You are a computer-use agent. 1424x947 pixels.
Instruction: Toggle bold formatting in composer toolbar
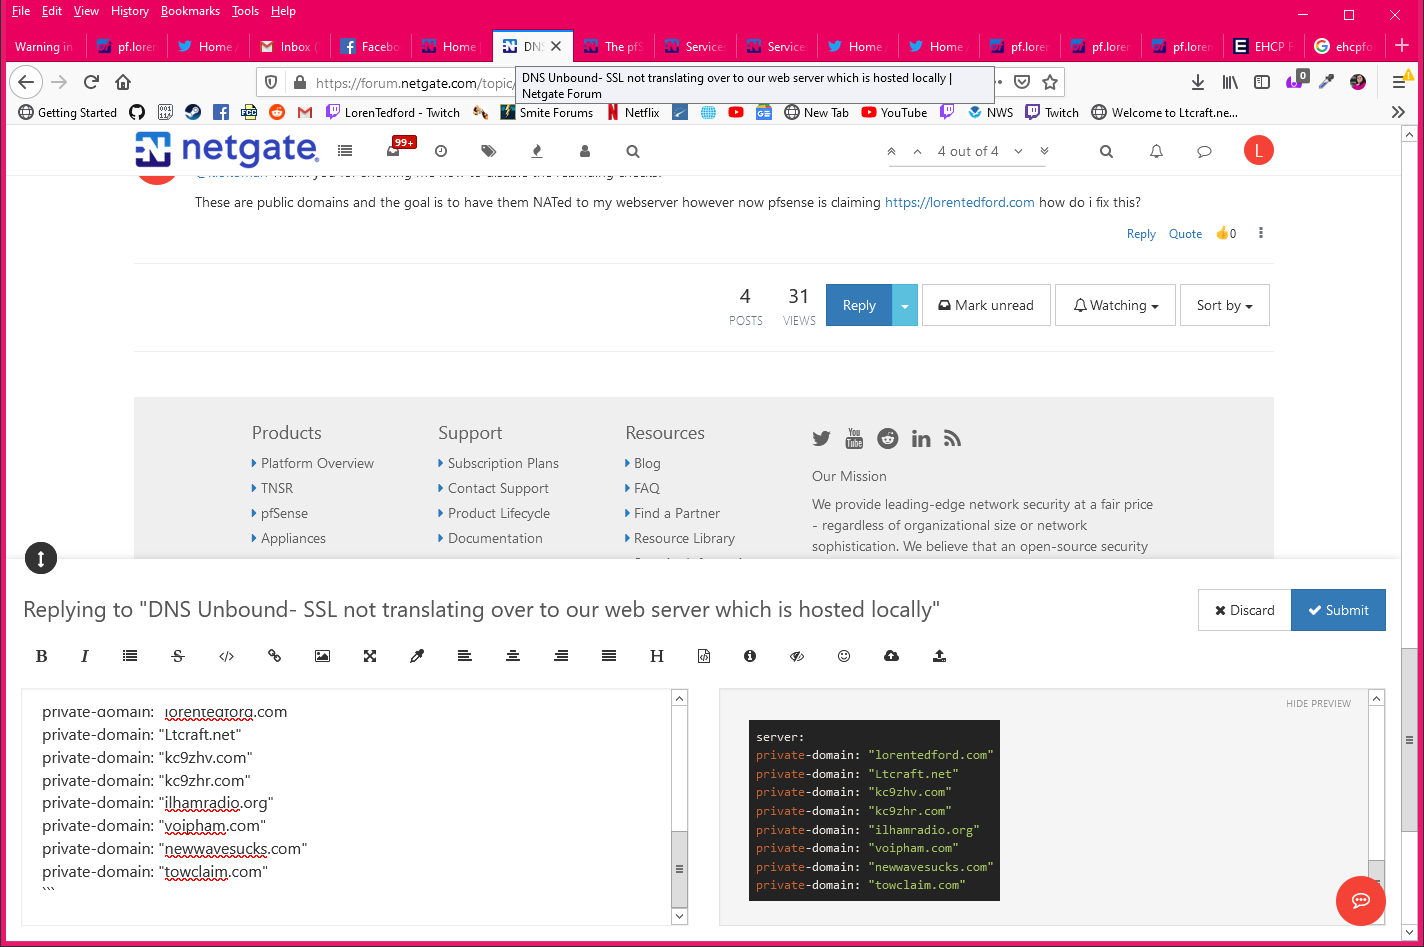[x=42, y=656]
